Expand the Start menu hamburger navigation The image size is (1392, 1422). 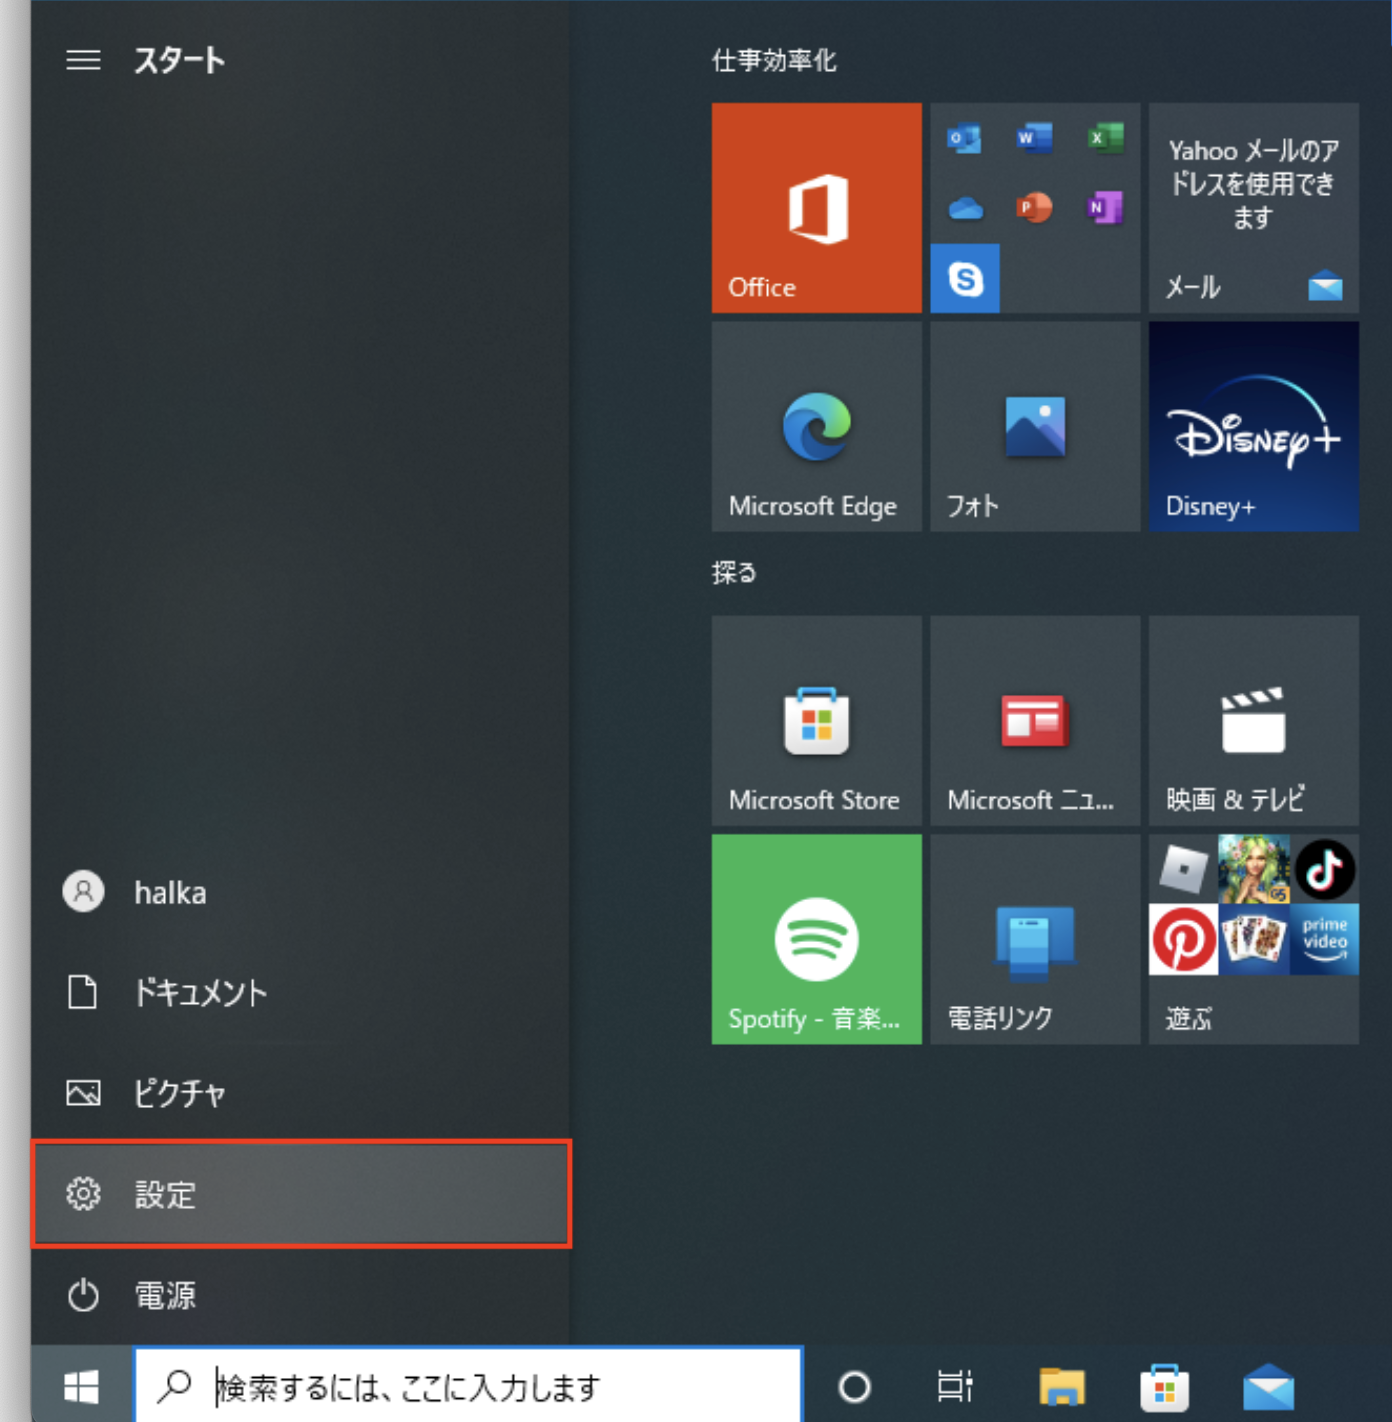pyautogui.click(x=80, y=59)
